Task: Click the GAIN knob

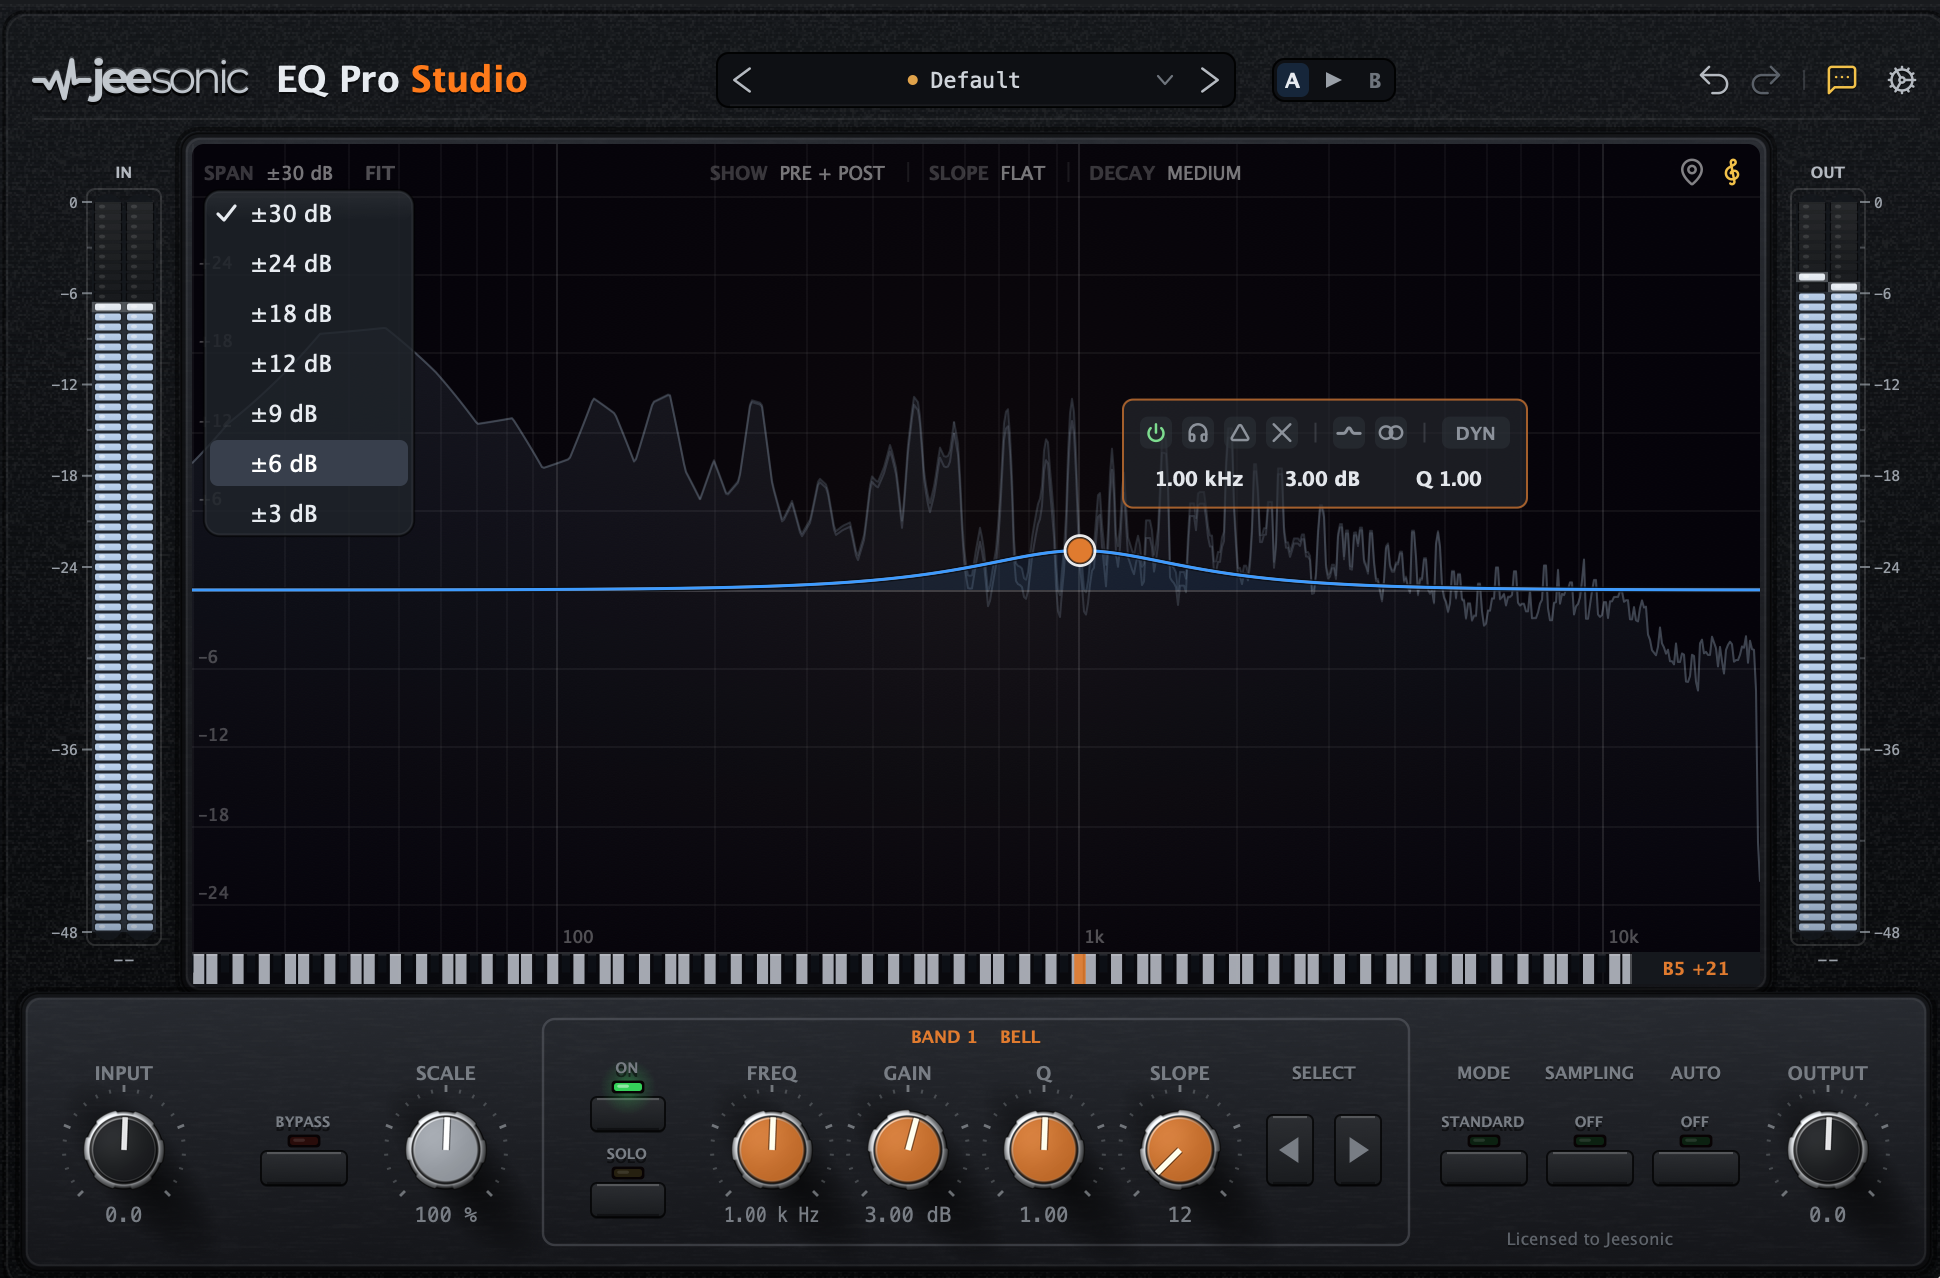Action: click(907, 1149)
